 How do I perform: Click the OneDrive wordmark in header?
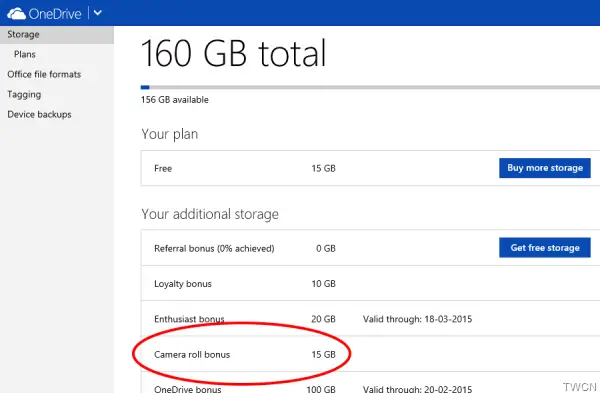click(x=55, y=14)
